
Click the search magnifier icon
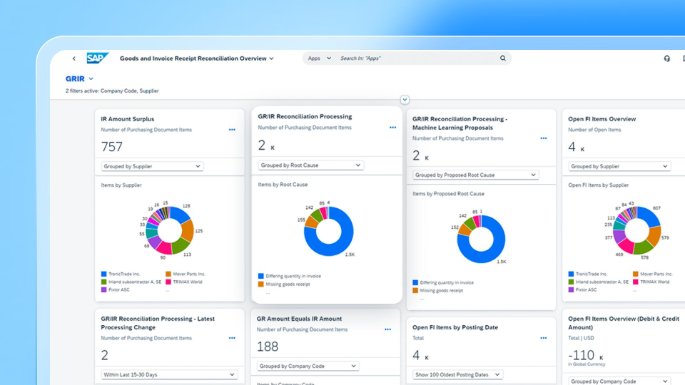click(503, 58)
